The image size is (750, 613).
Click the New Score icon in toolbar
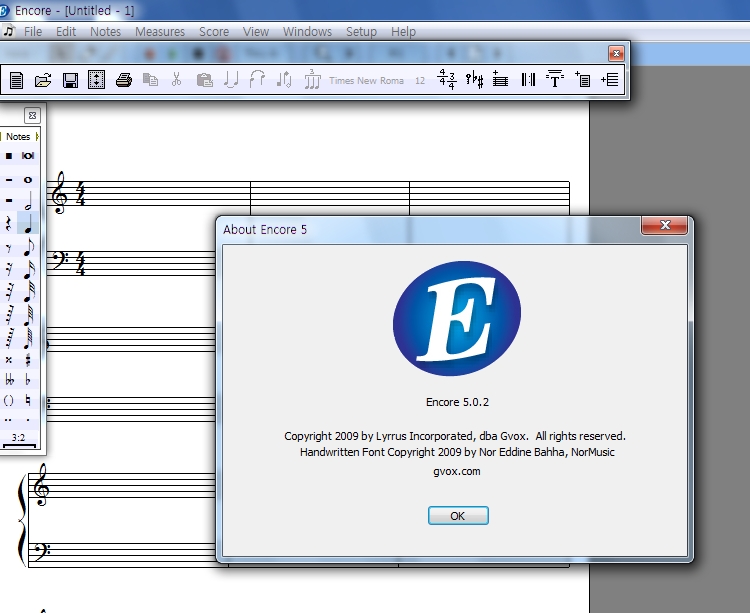(17, 80)
